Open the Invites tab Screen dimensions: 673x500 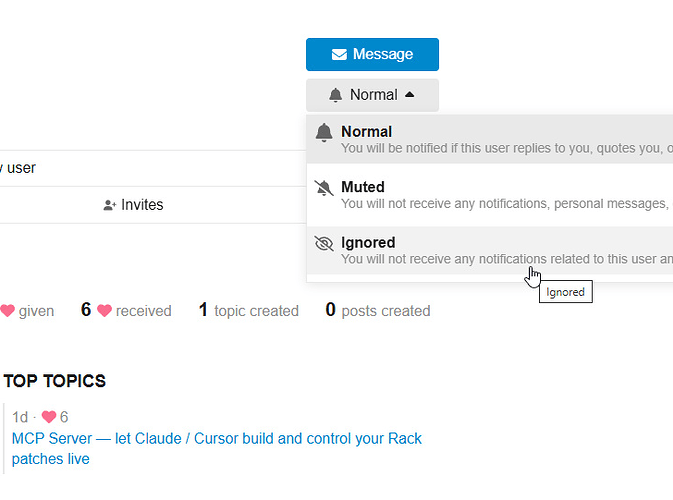pos(133,205)
